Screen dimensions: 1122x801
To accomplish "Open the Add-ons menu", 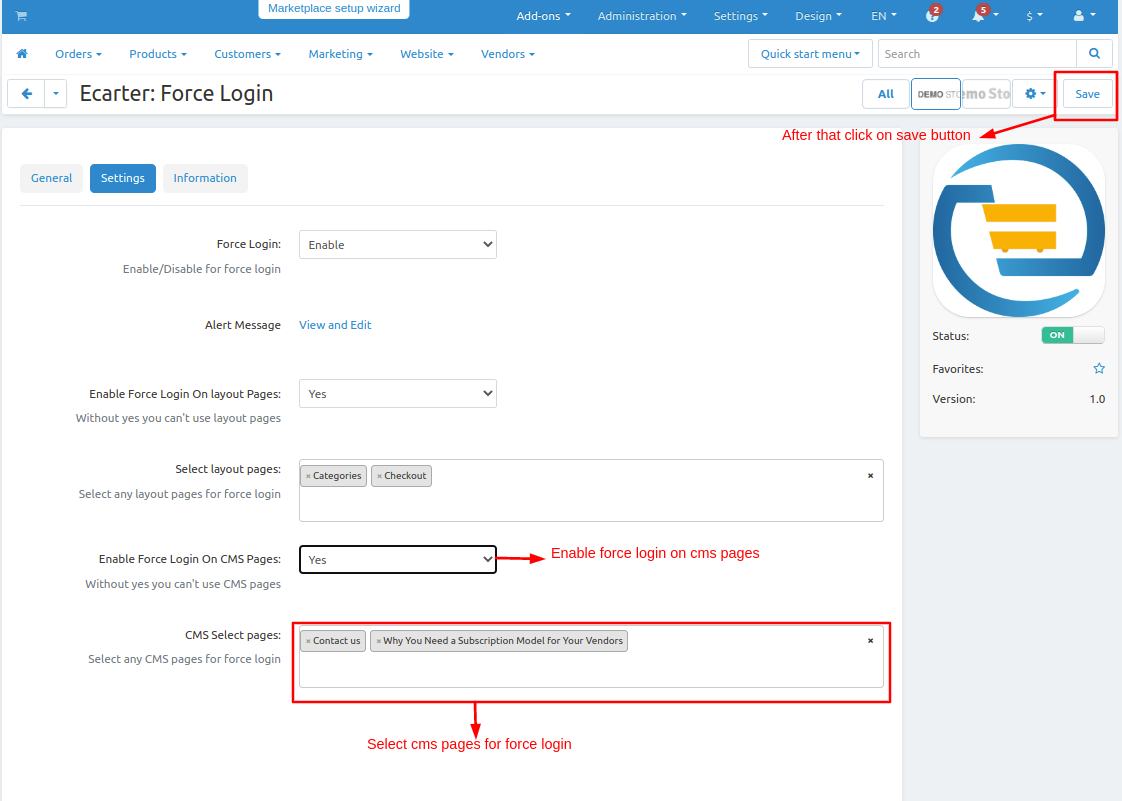I will [x=543, y=16].
